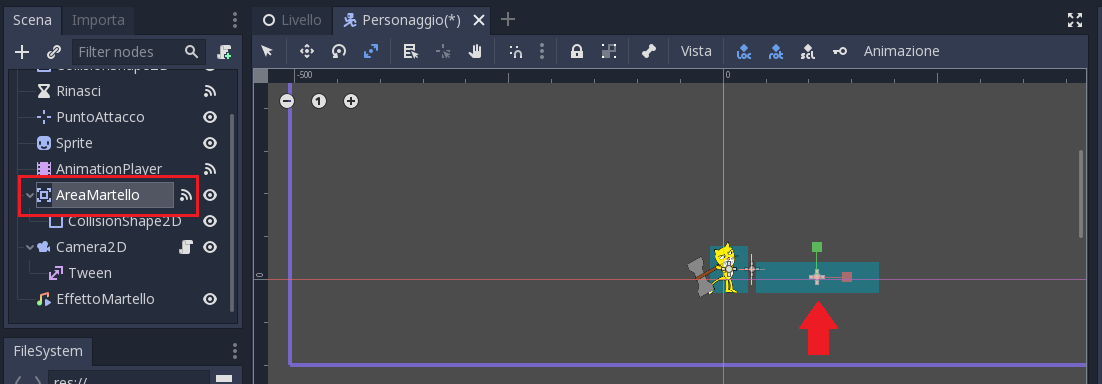Image resolution: width=1102 pixels, height=384 pixels.
Task: Hide CollisionShape2D under AreaMartello
Action: pyautogui.click(x=209, y=221)
